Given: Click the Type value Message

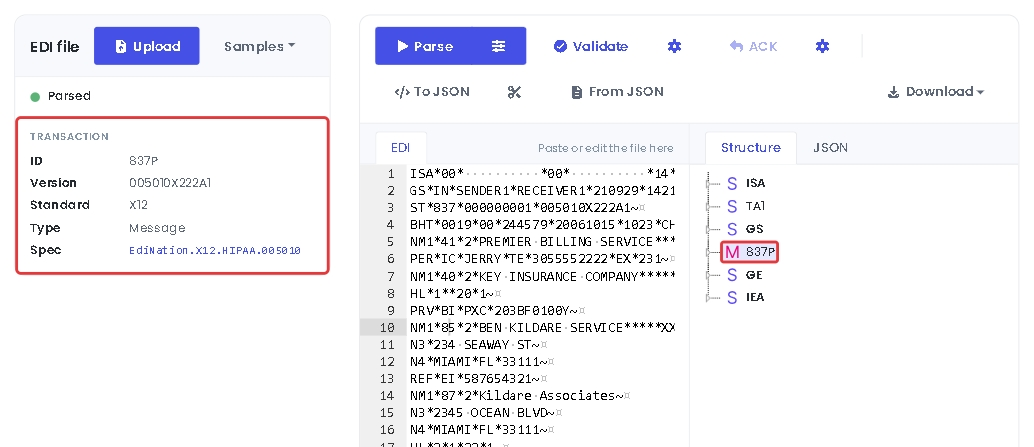Looking at the screenshot, I should pyautogui.click(x=157, y=228).
